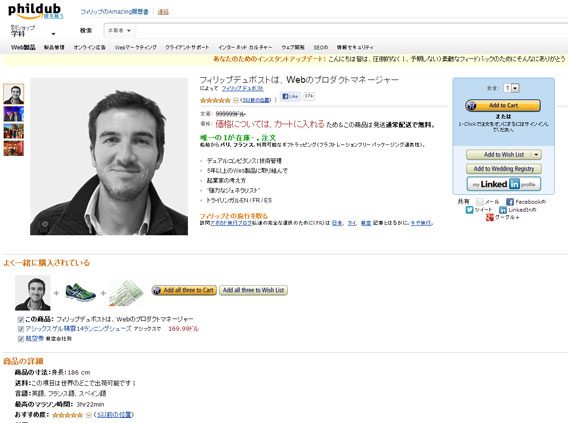The height and width of the screenshot is (423, 568).
Task: Toggle checkbox for Asics running shoes item
Action: pyautogui.click(x=21, y=329)
